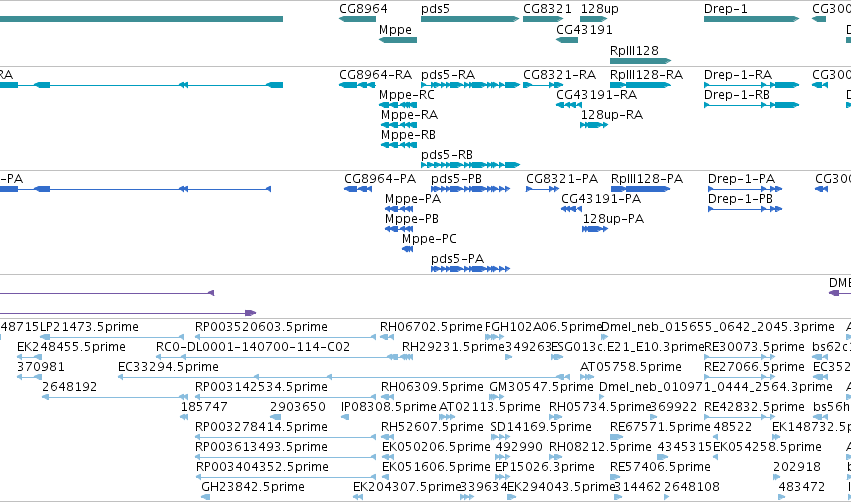851x502 pixels.
Task: Select feature 2903650
Action: (297, 406)
